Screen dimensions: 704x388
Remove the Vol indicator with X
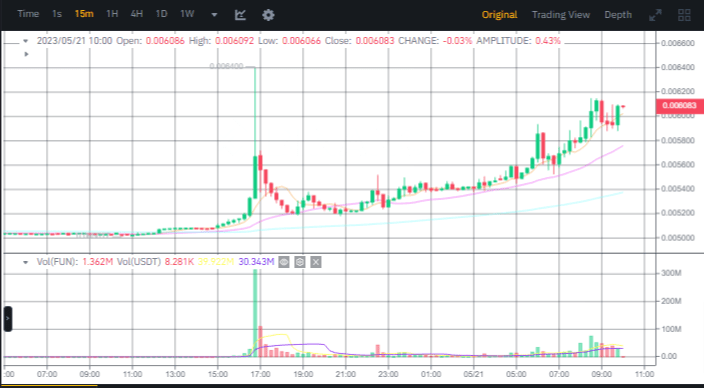pos(316,262)
